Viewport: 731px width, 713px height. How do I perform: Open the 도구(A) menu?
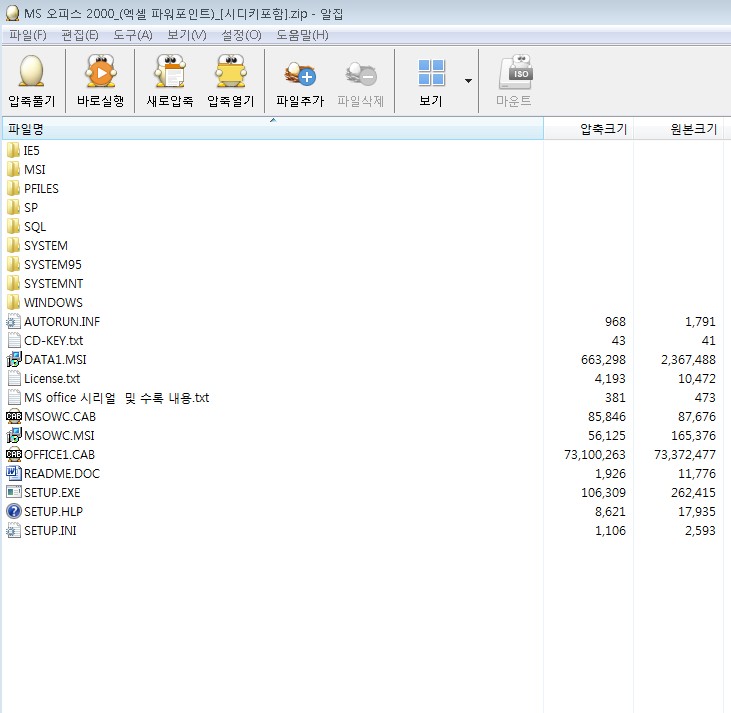[x=133, y=35]
